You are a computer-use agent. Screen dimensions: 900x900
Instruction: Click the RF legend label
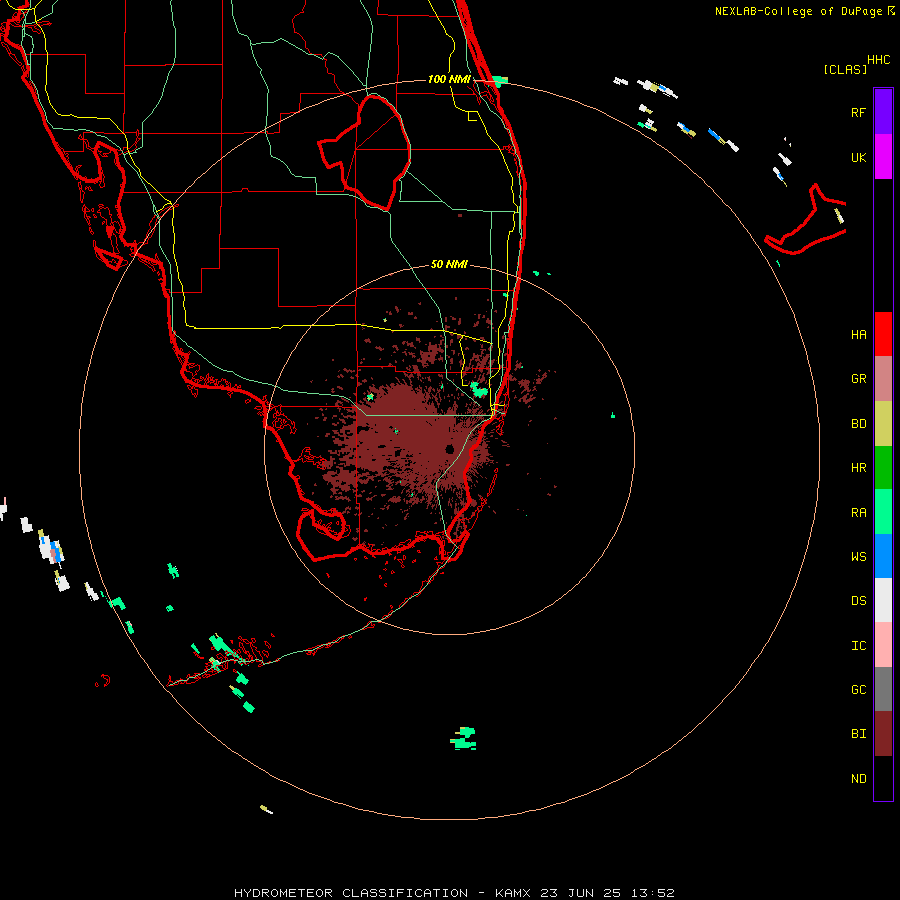click(x=858, y=112)
